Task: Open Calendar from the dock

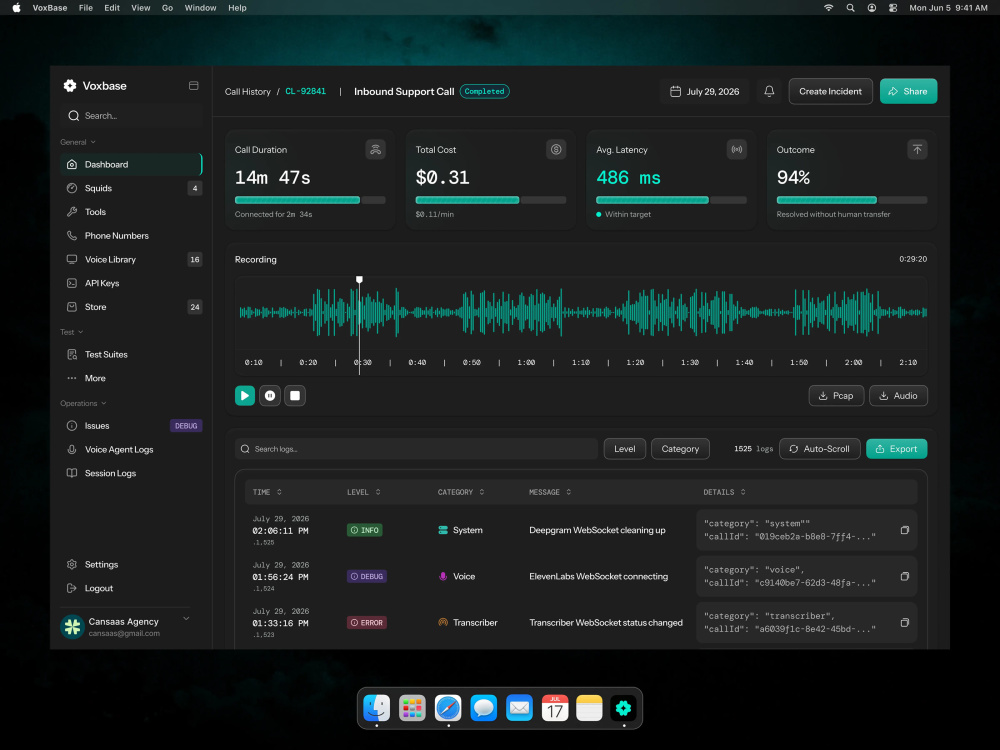Action: [555, 708]
